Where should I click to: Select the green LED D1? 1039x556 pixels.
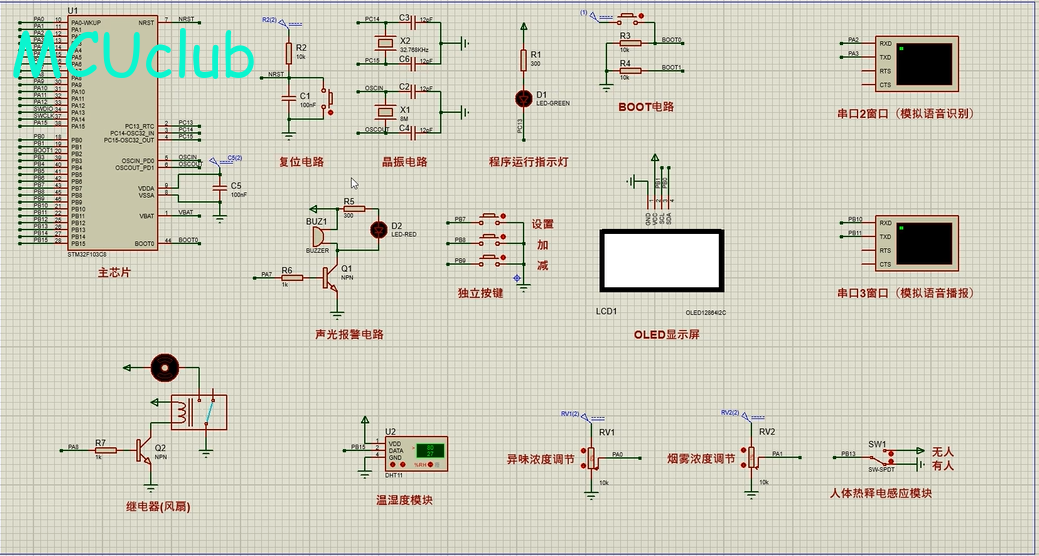pos(523,98)
